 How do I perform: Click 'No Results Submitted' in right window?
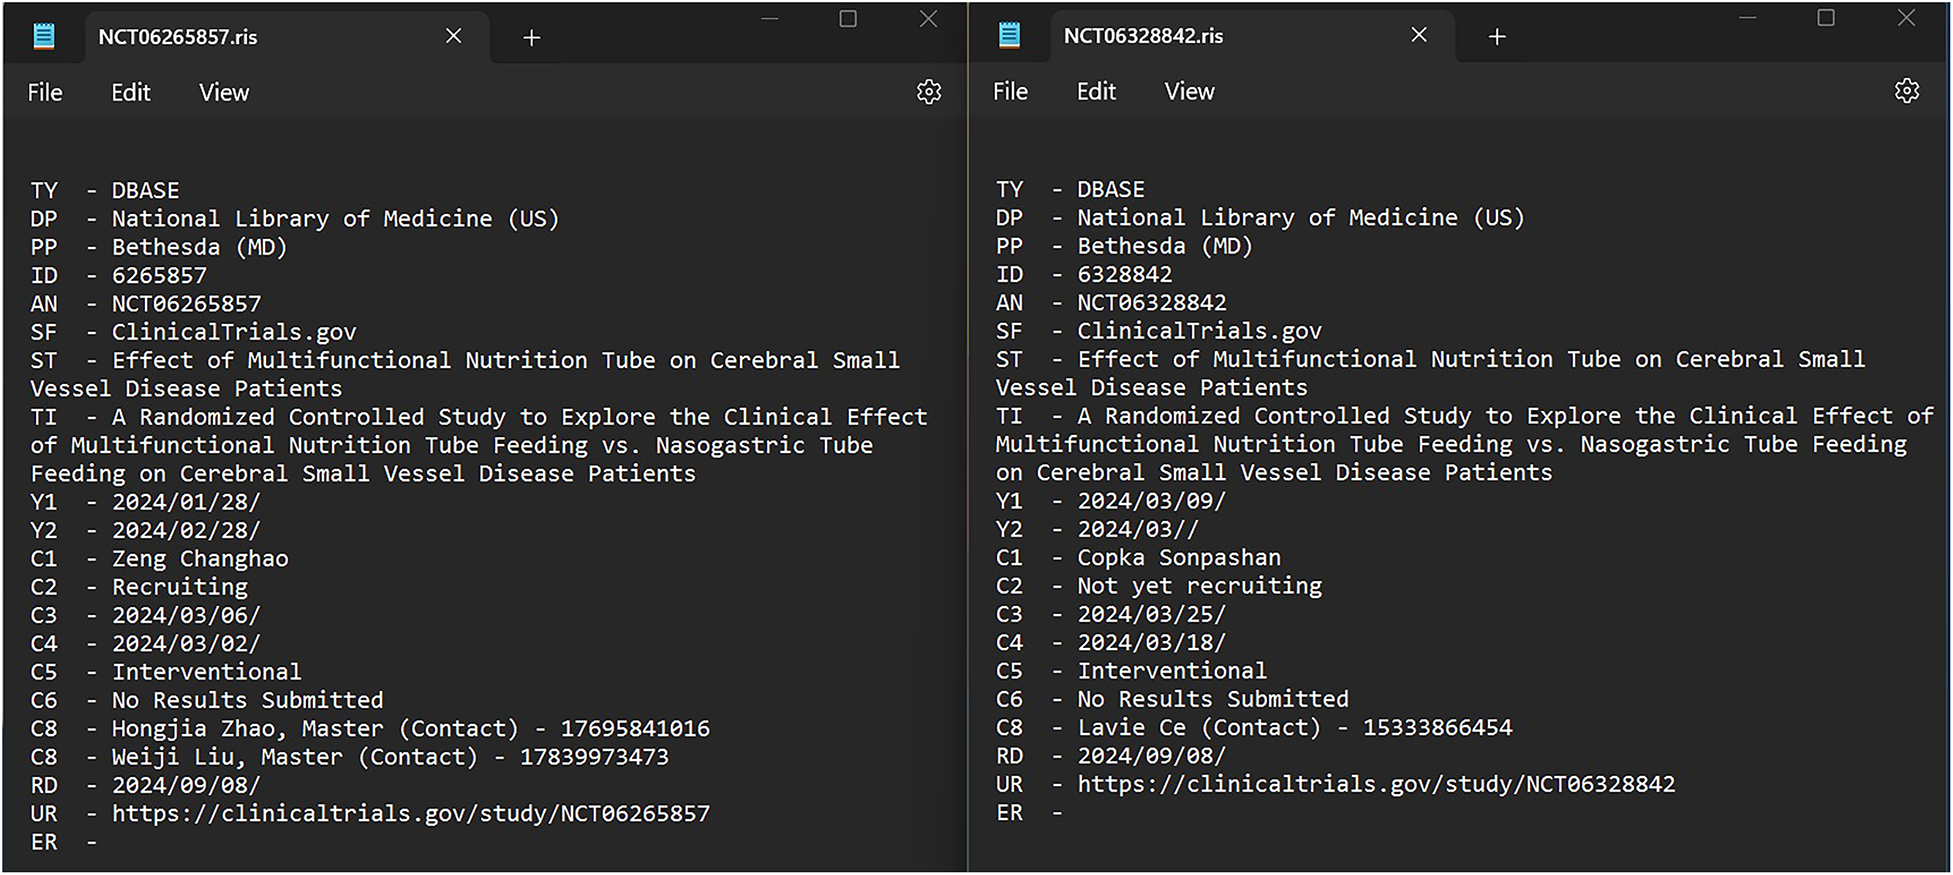(1213, 700)
